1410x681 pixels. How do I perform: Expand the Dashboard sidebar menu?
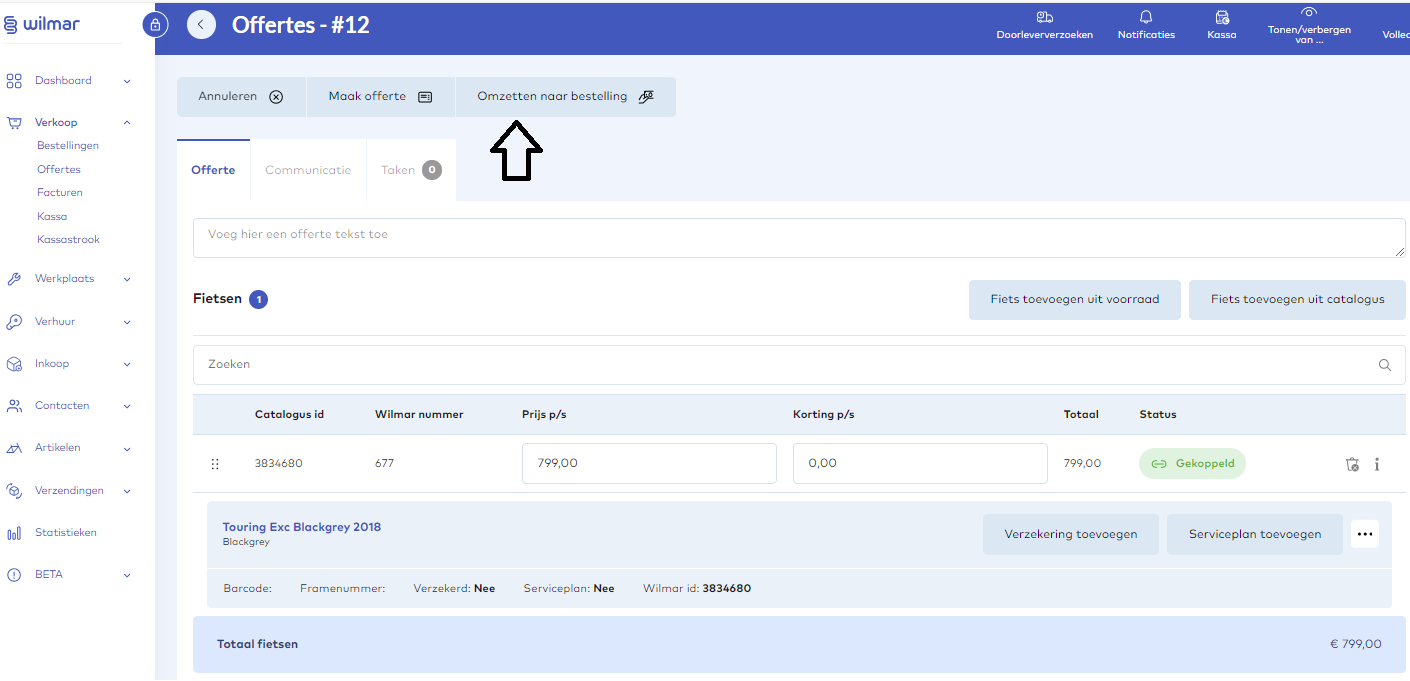(x=127, y=81)
